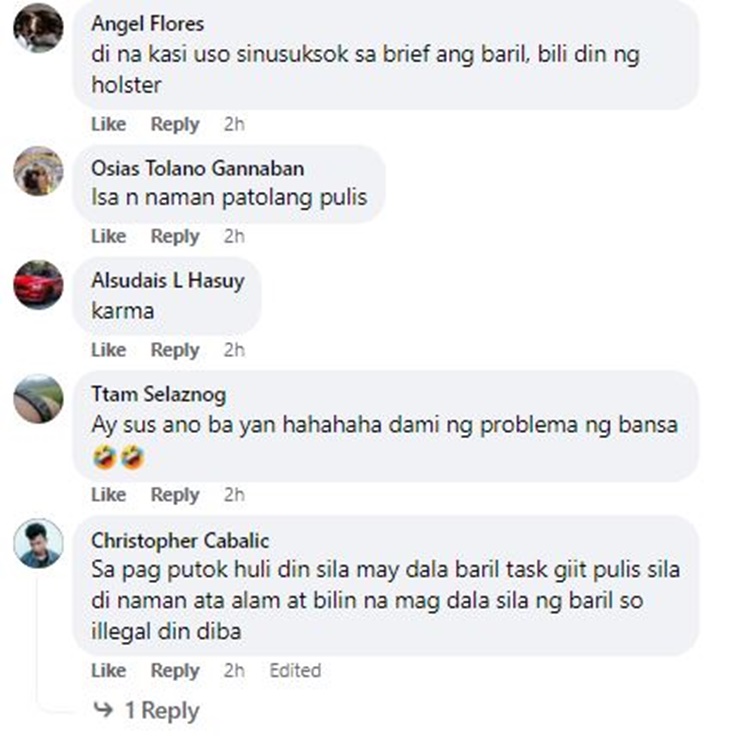
Task: Open Christopher Cabalic's name link
Action: (180, 541)
